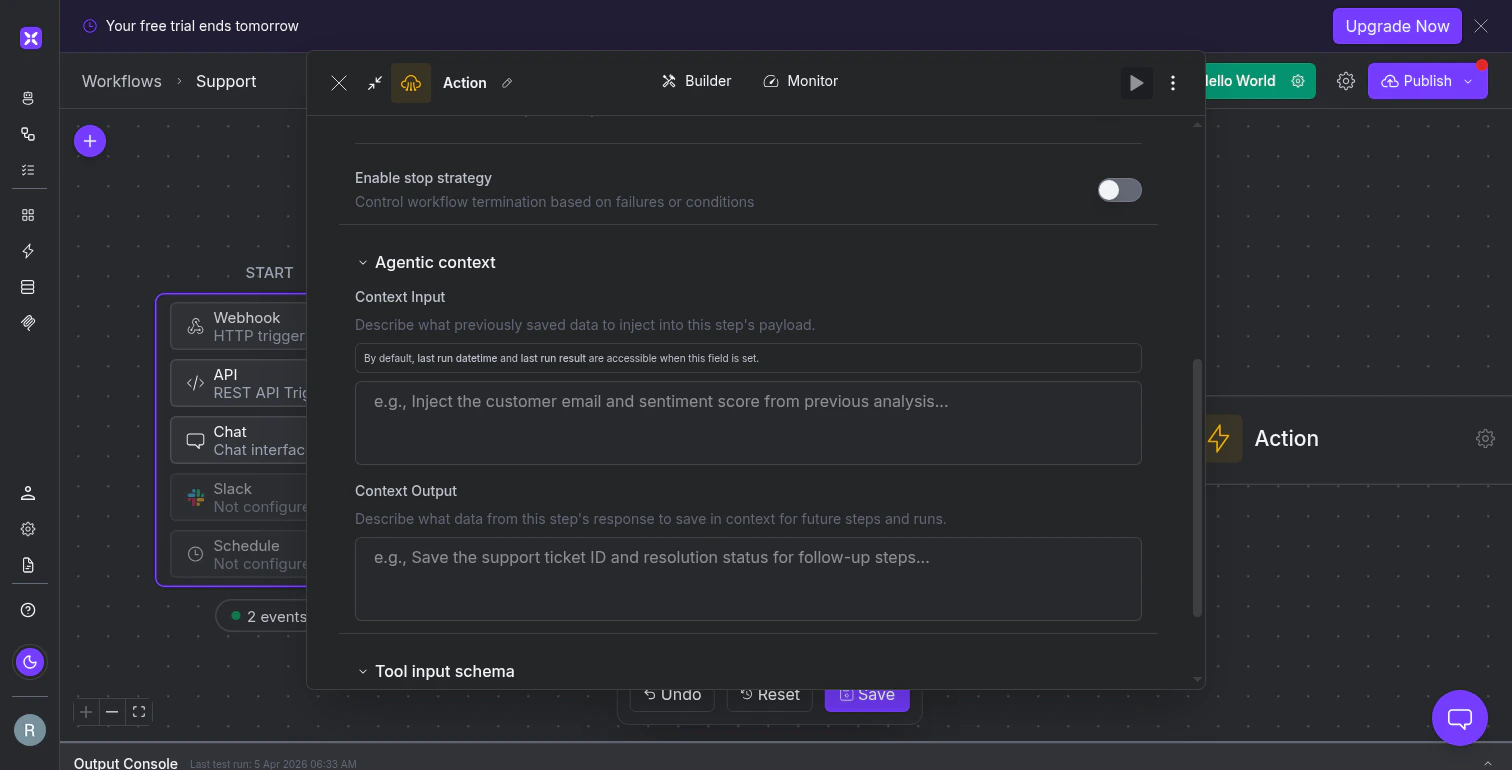Open the agents robot icon in sidebar
This screenshot has width=1512, height=770.
click(x=28, y=98)
